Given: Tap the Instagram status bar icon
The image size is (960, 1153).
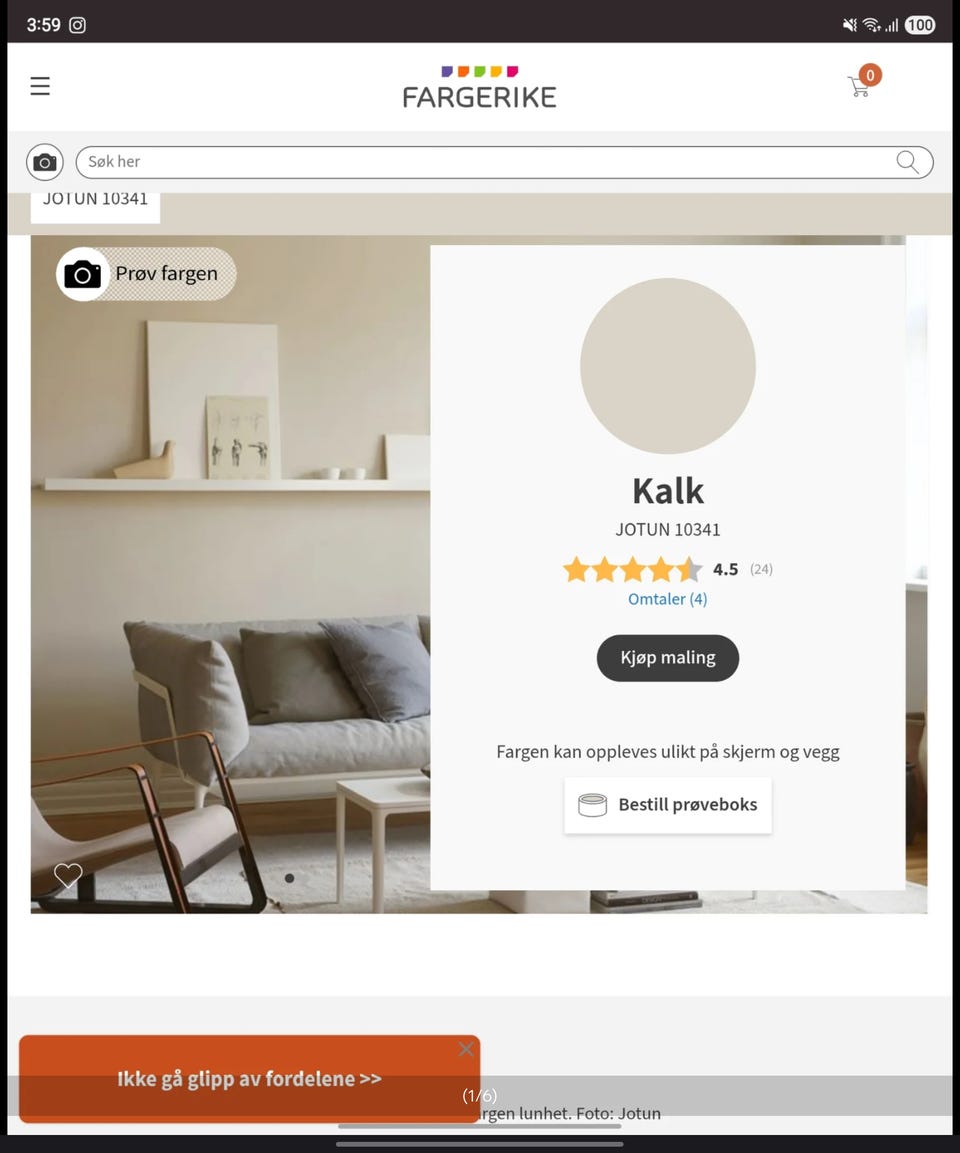Looking at the screenshot, I should (x=77, y=25).
